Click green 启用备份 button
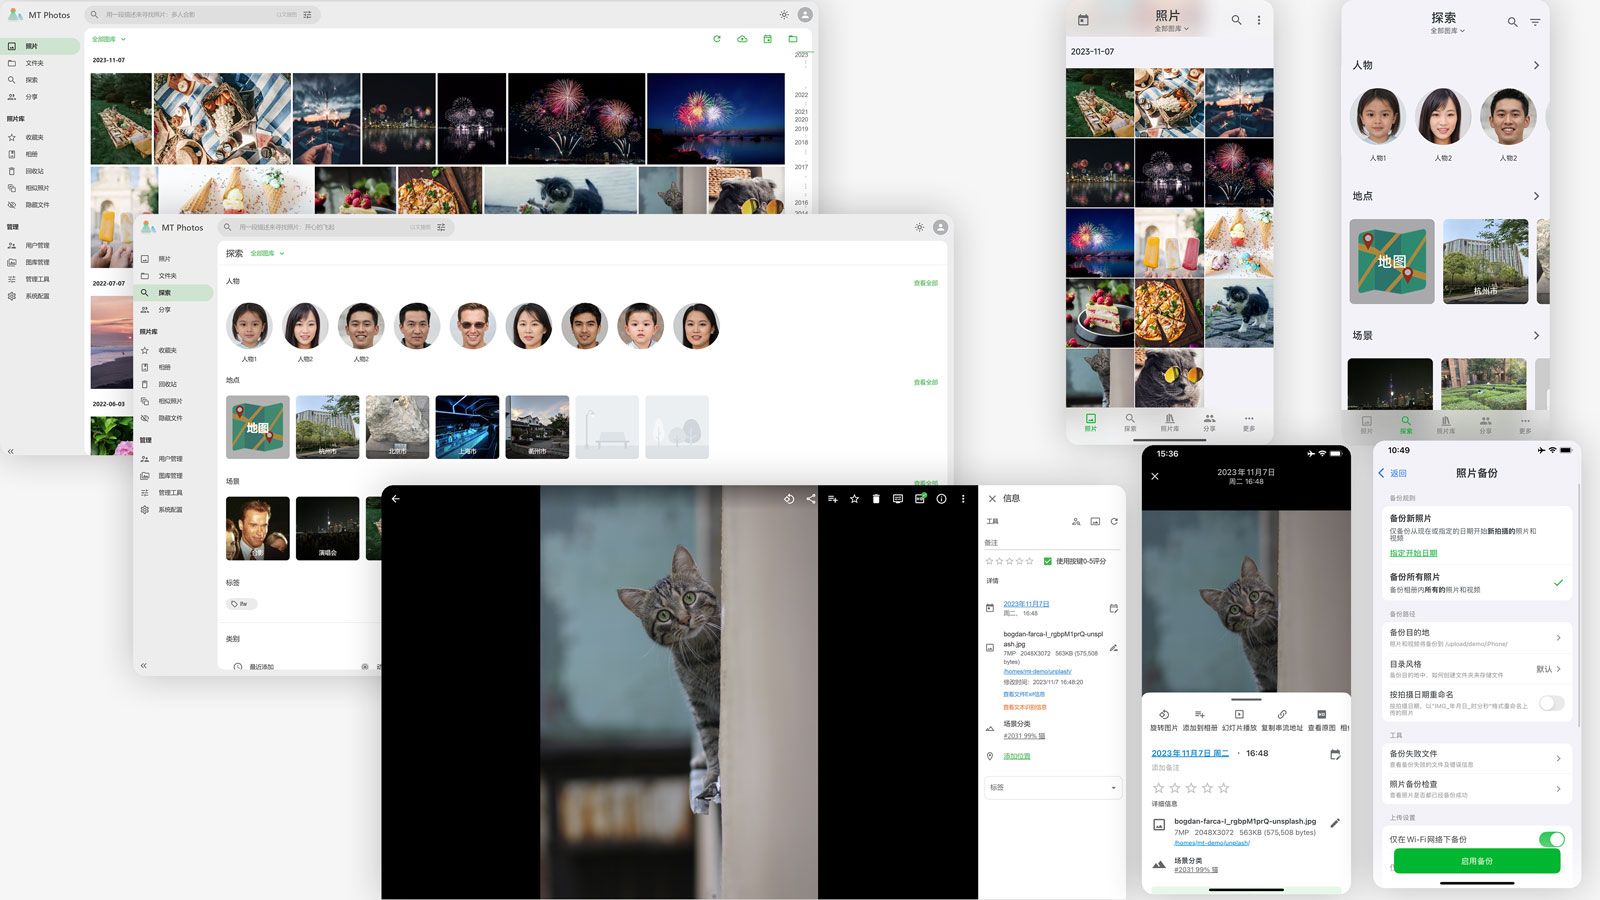The width and height of the screenshot is (1600, 900). point(1477,861)
